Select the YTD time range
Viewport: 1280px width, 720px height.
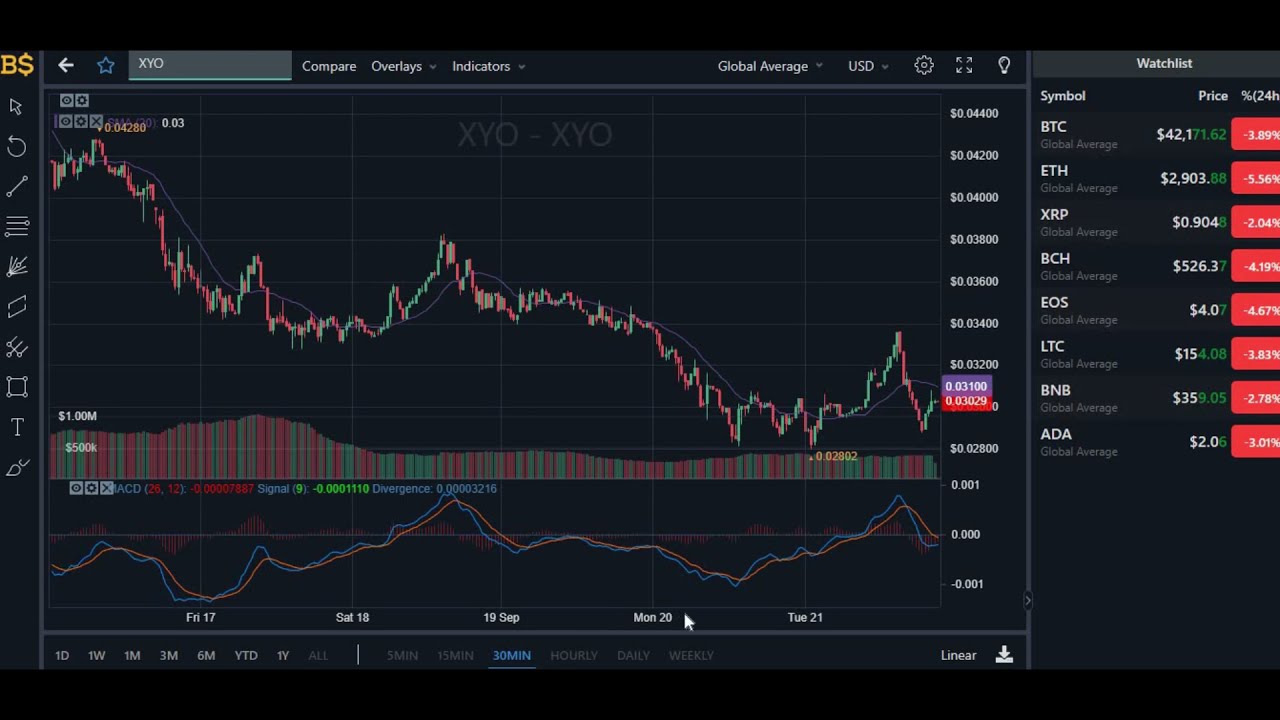246,655
